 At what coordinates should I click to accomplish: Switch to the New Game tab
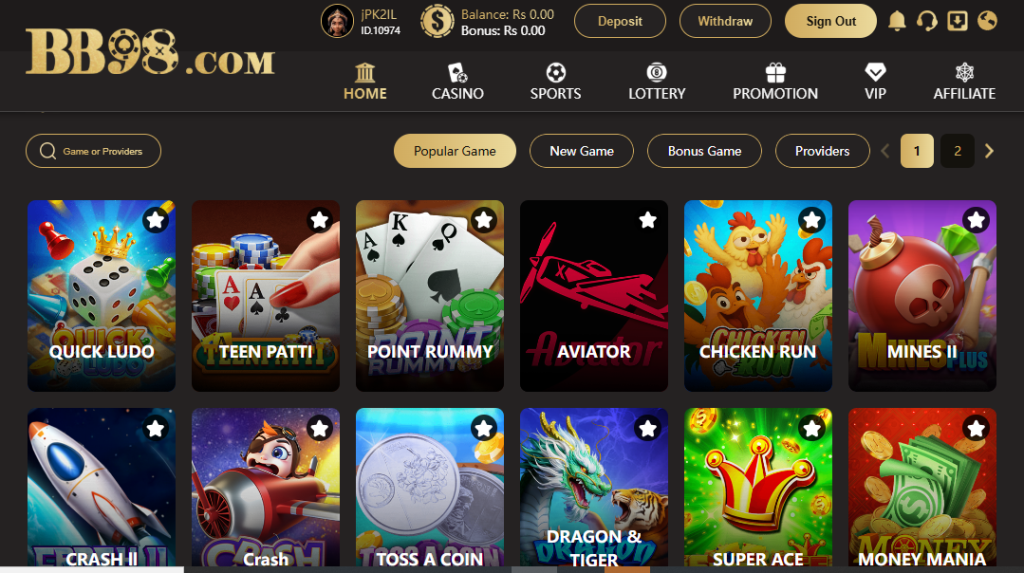(581, 151)
